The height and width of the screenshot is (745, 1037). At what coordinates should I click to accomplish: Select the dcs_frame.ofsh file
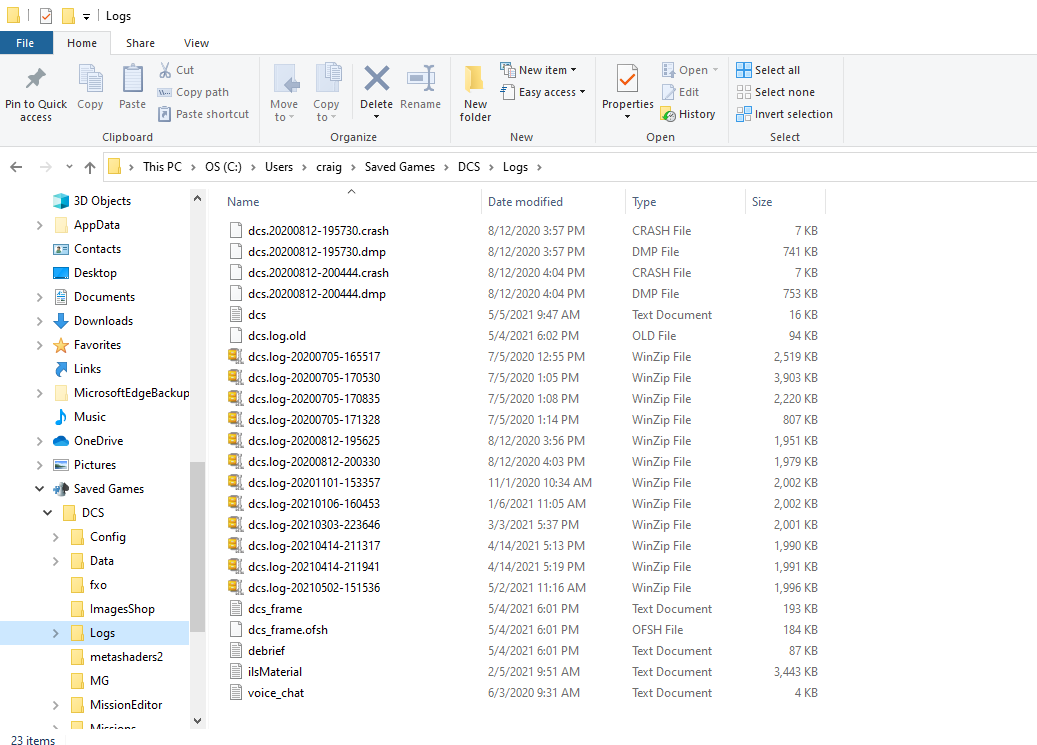(288, 630)
